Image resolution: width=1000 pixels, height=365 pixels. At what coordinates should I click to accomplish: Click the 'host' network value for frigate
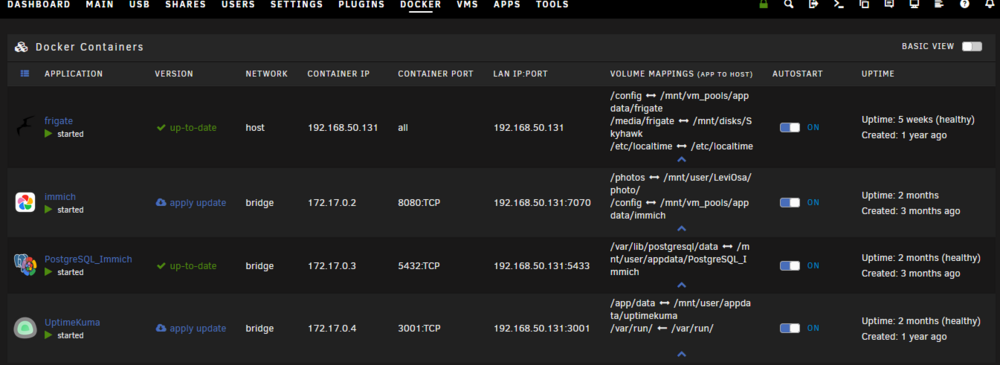click(x=255, y=128)
